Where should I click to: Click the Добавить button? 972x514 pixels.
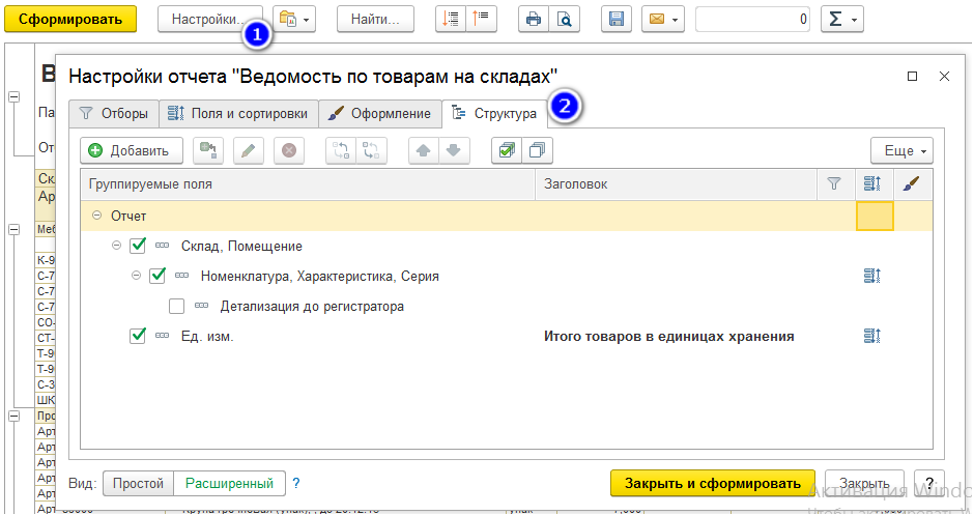point(131,151)
